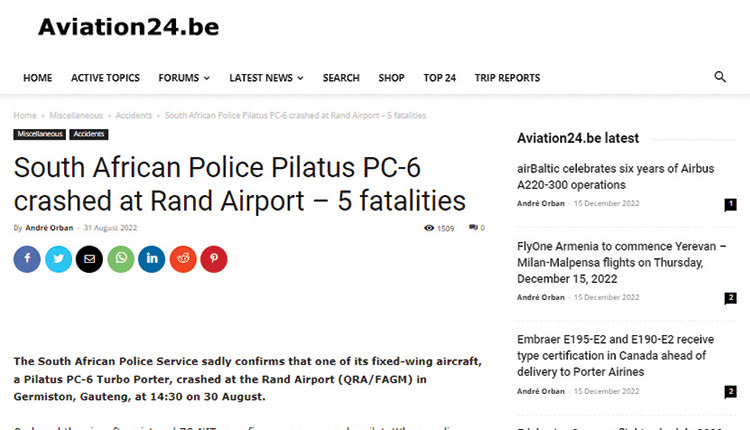Viewport: 750px width, 430px height.
Task: Open the airBaltic Airbus A220-300 article
Action: [615, 177]
